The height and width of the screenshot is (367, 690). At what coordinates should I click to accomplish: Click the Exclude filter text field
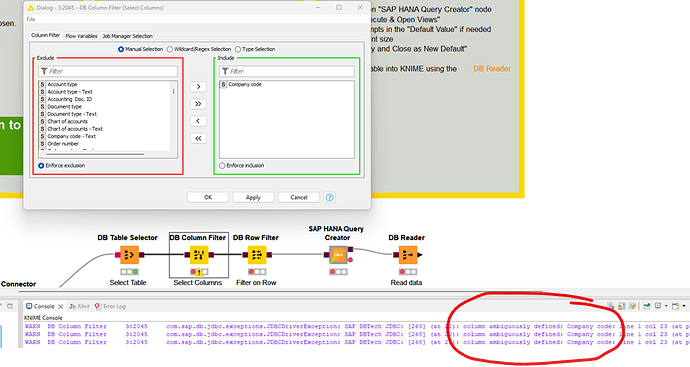coord(108,71)
